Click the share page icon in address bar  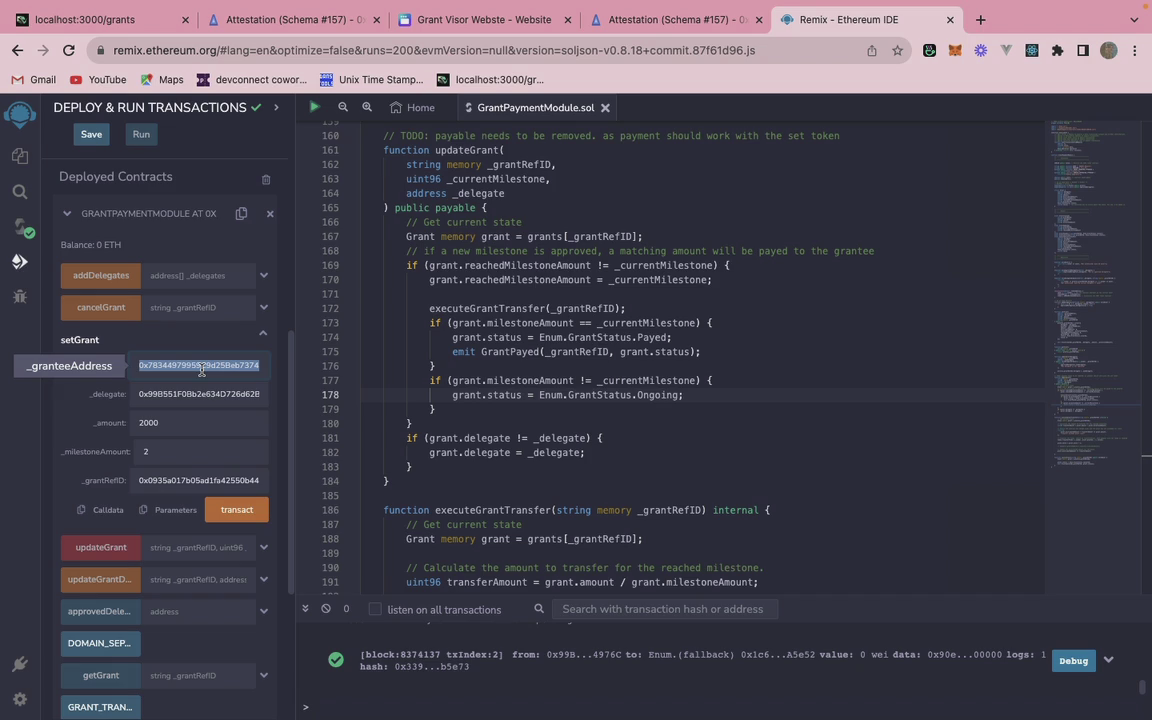(x=871, y=51)
